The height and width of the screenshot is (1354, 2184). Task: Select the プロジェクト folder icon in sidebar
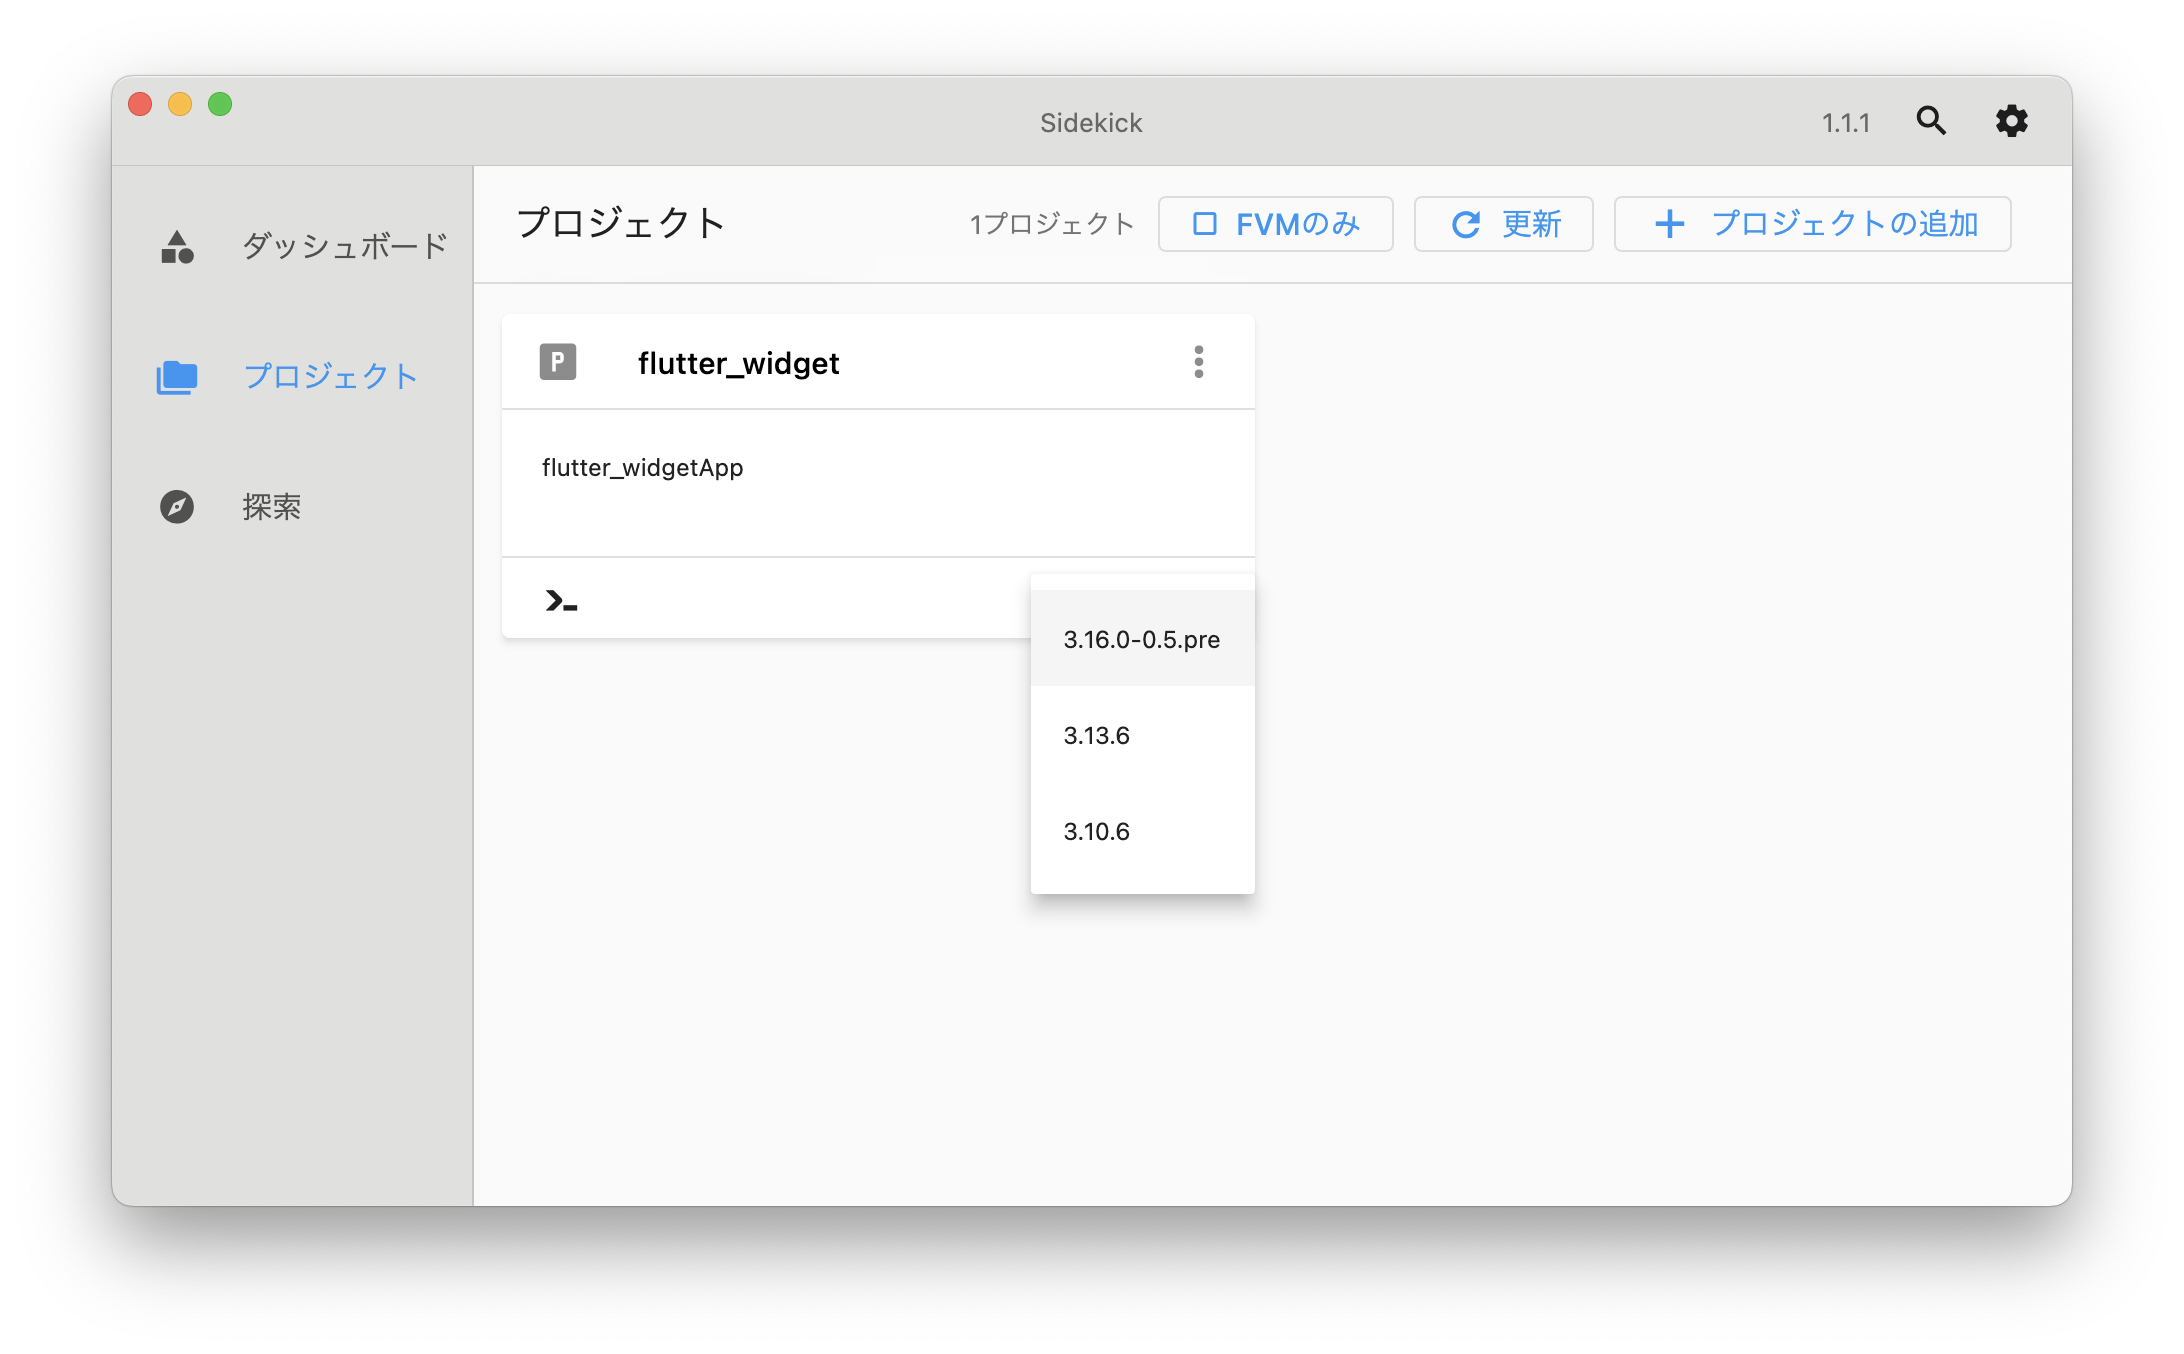pos(176,376)
